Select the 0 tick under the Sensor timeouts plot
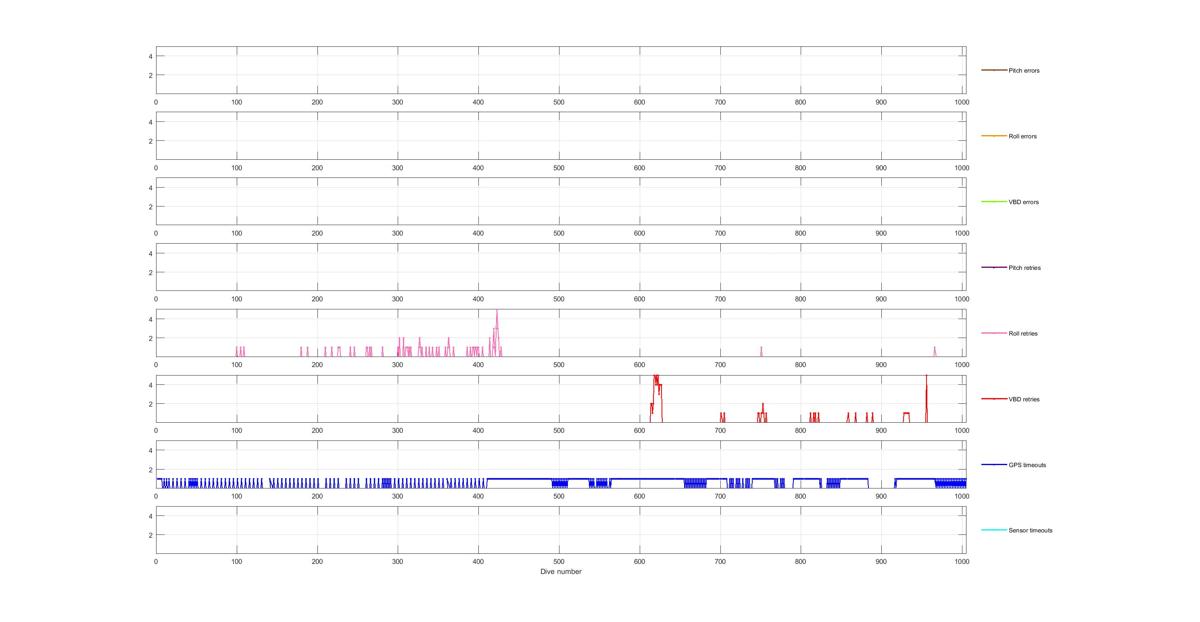 click(156, 562)
